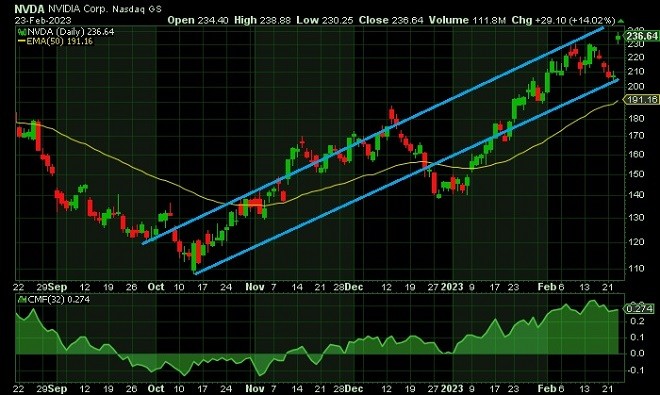Click the High 238.88 value
Screen dimensions: 660x395
[x=262, y=20]
